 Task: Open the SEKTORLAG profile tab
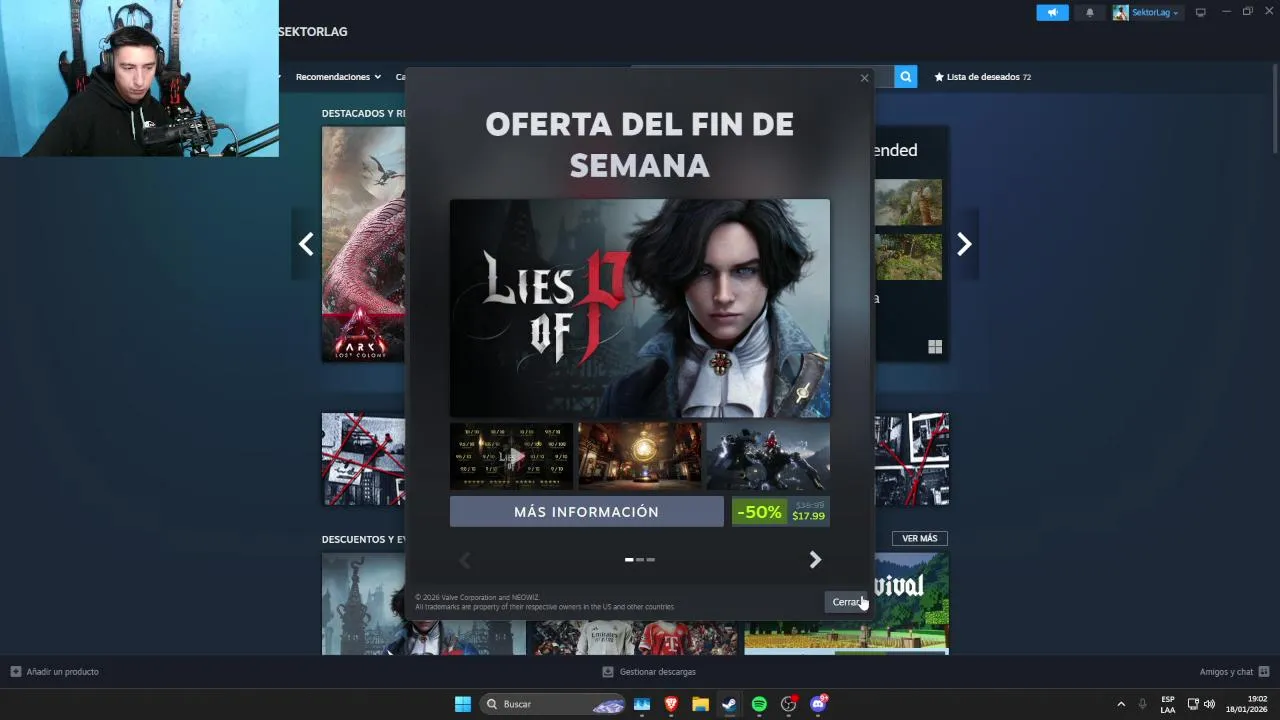click(313, 32)
